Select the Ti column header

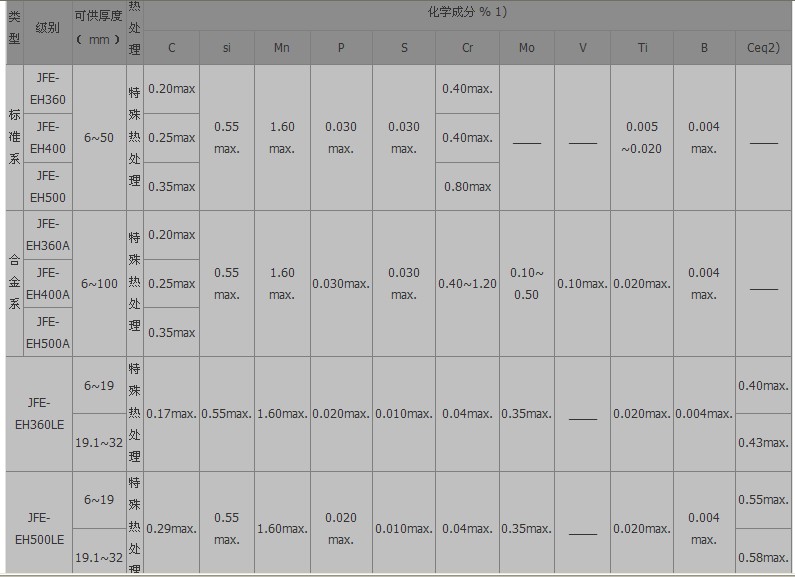click(642, 48)
